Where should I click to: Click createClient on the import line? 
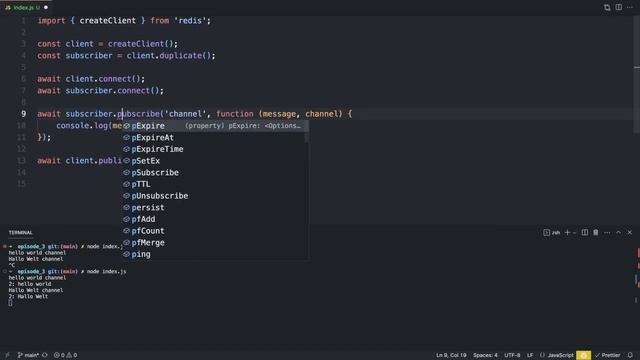coord(107,20)
